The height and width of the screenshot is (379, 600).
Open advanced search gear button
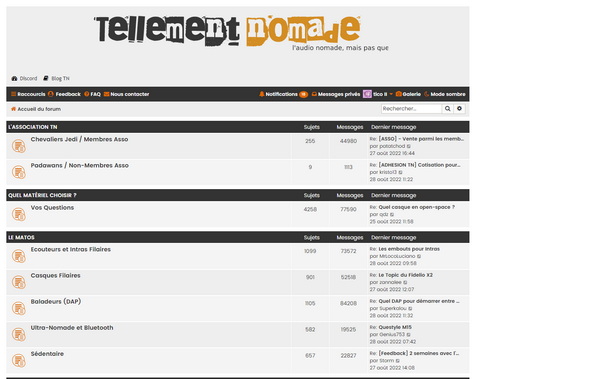click(459, 109)
